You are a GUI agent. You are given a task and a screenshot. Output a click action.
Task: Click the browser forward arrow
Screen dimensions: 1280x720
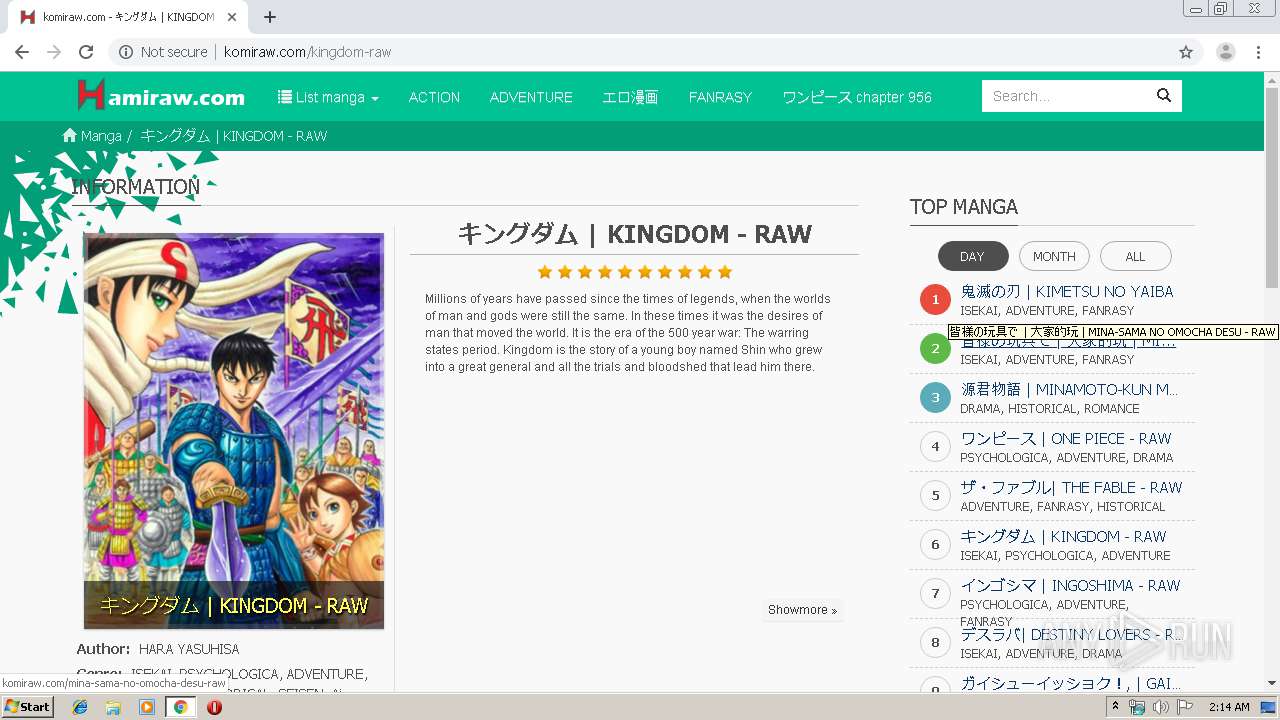[54, 52]
